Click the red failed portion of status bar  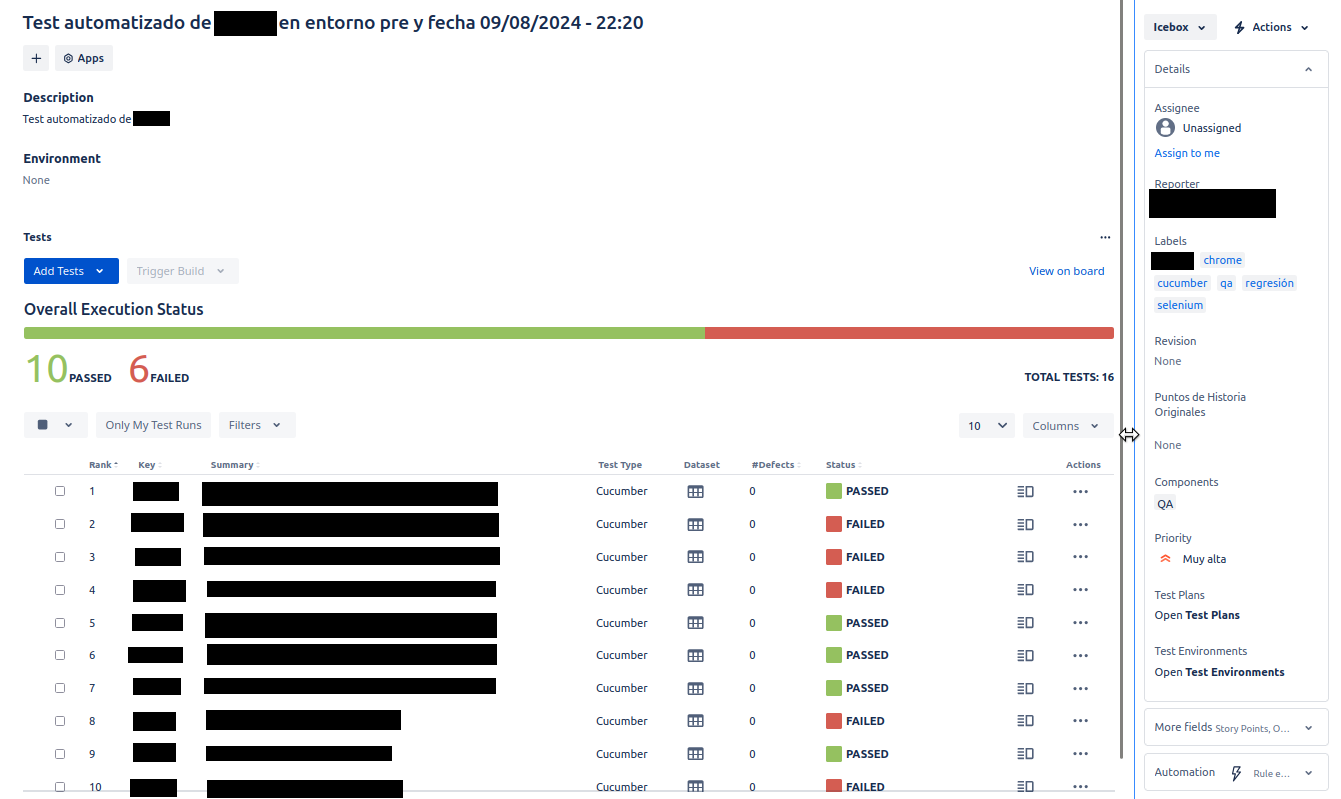click(908, 333)
